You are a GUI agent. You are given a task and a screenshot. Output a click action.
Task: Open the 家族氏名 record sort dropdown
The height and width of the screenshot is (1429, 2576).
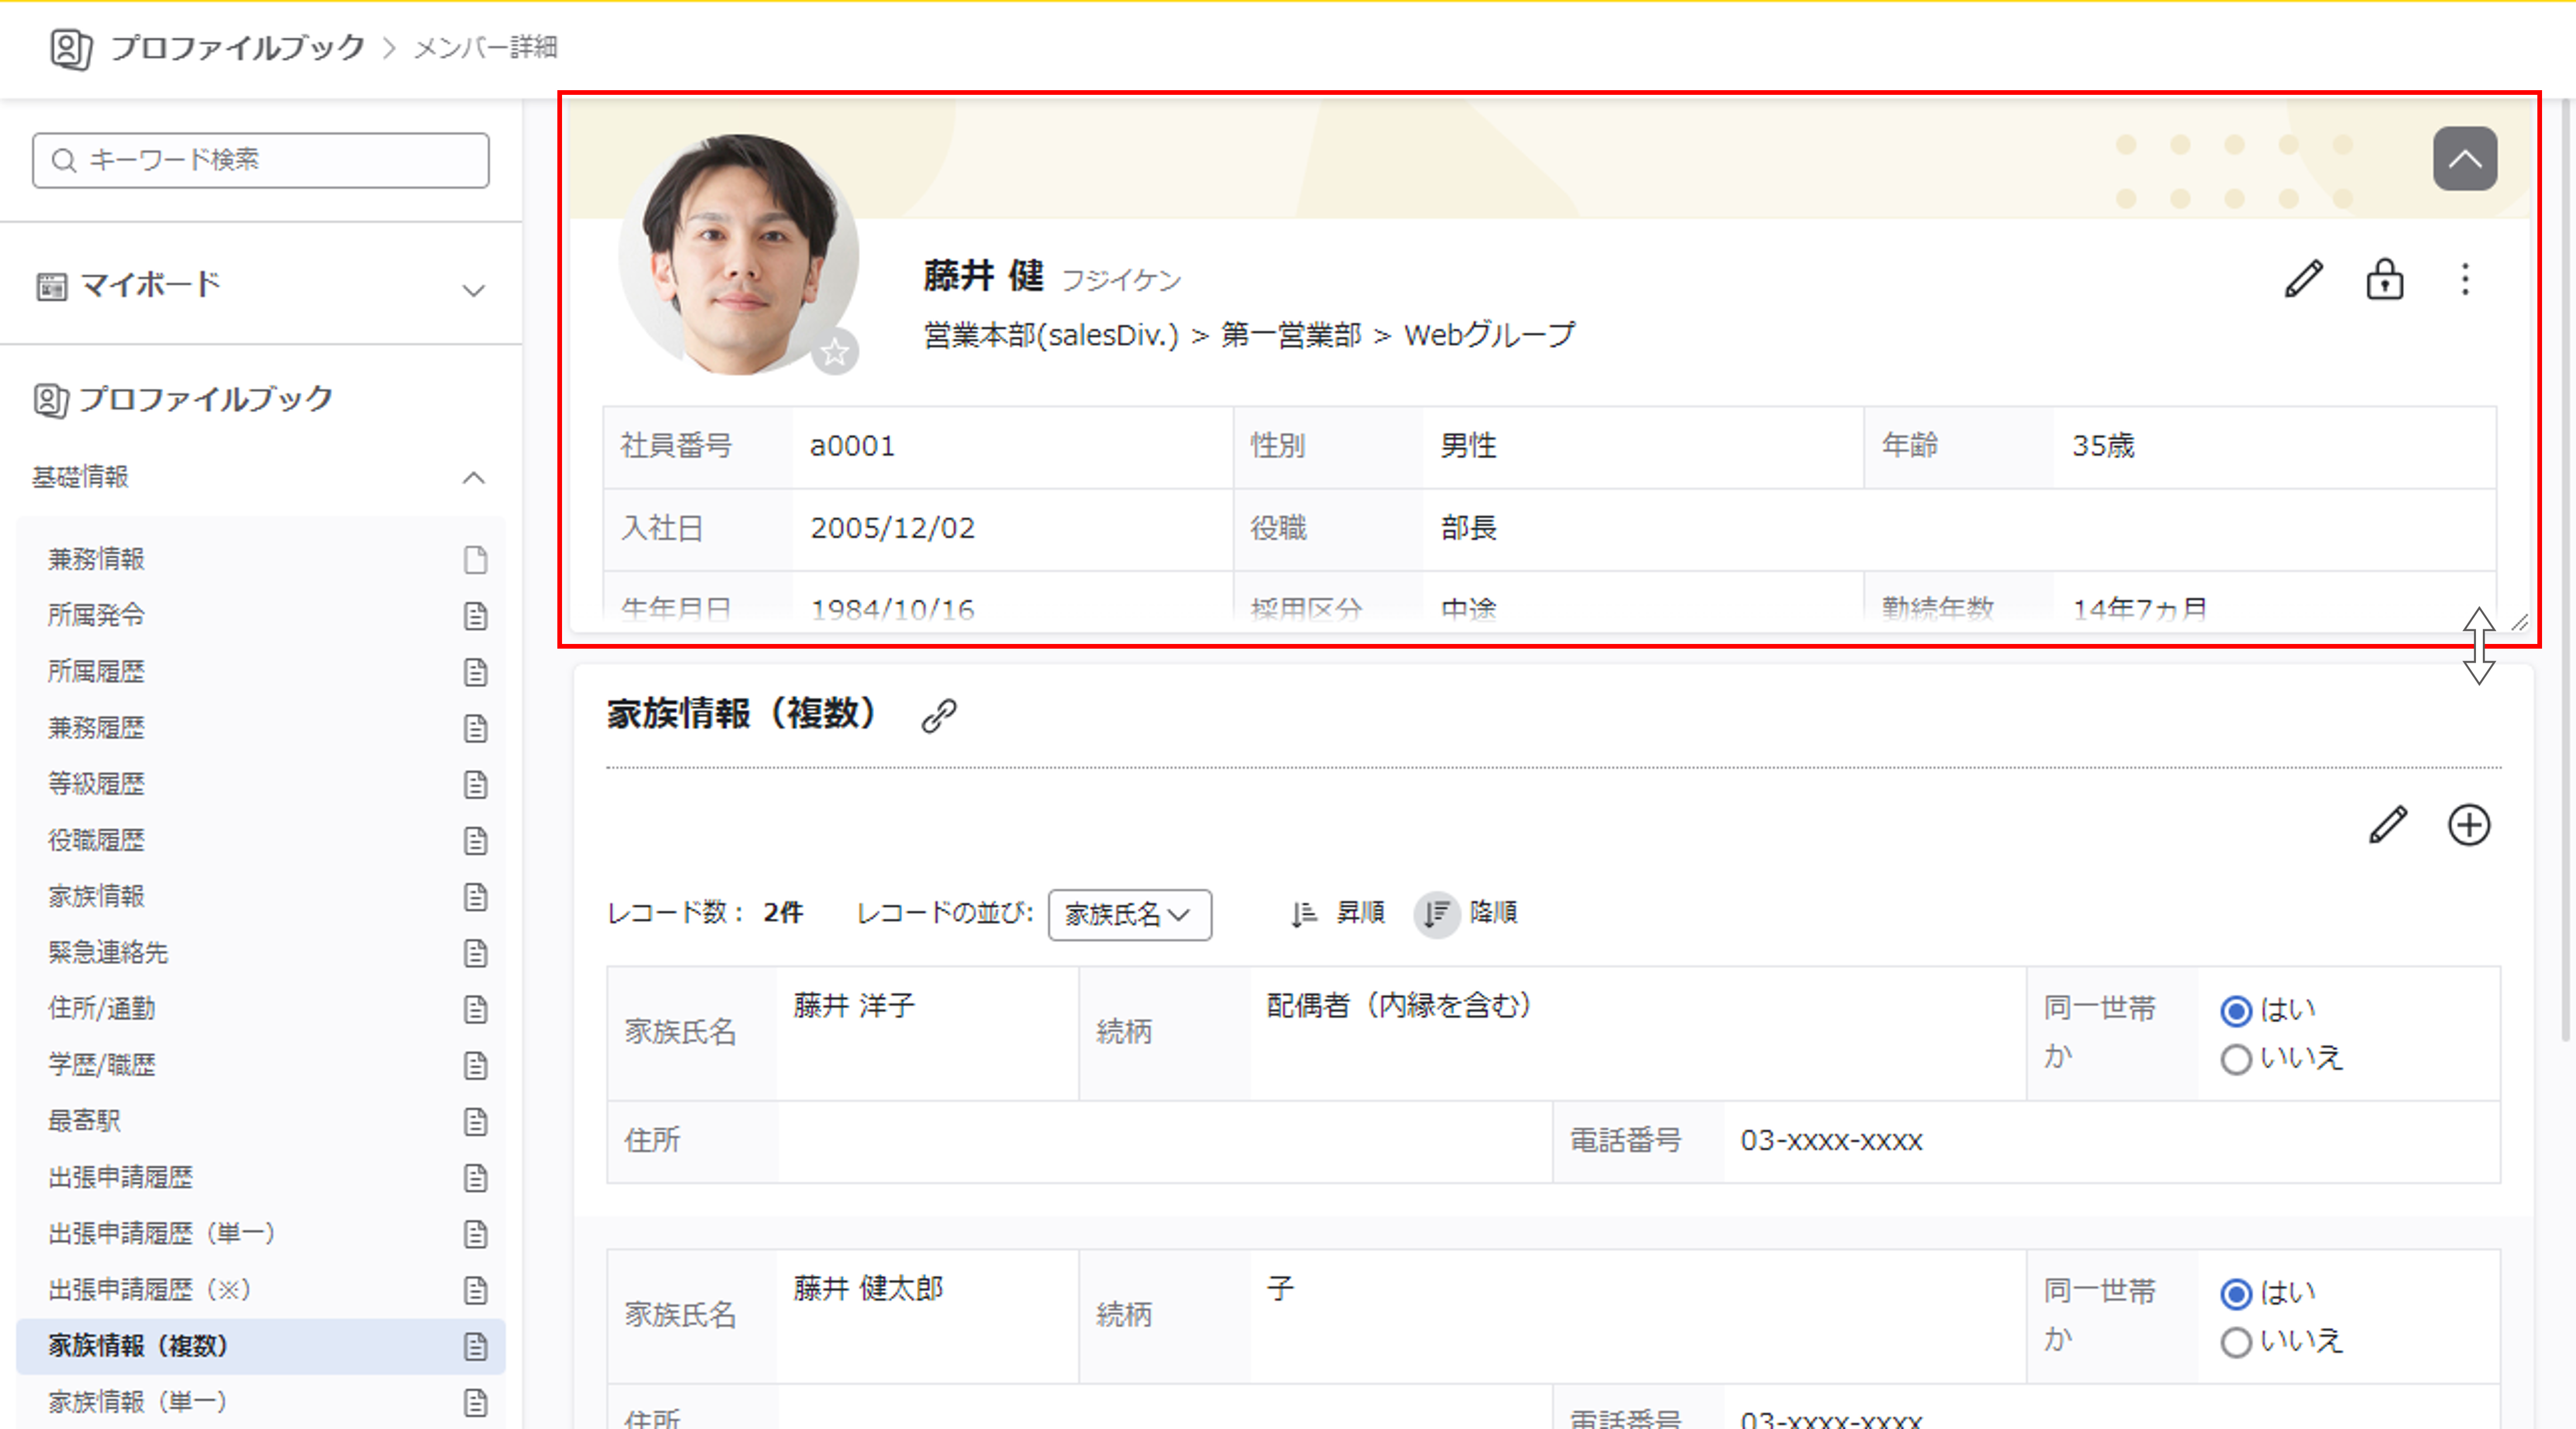[x=1129, y=914]
